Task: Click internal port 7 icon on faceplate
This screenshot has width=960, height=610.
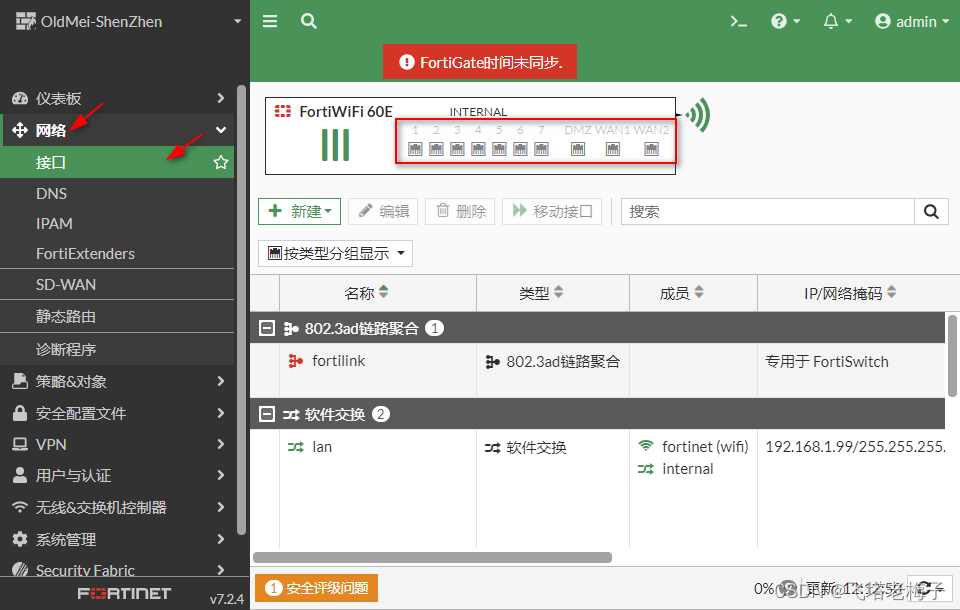Action: (x=541, y=149)
